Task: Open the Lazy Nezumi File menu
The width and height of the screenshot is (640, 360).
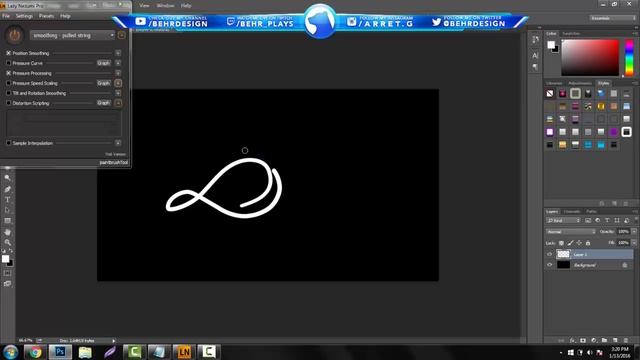Action: pos(6,16)
